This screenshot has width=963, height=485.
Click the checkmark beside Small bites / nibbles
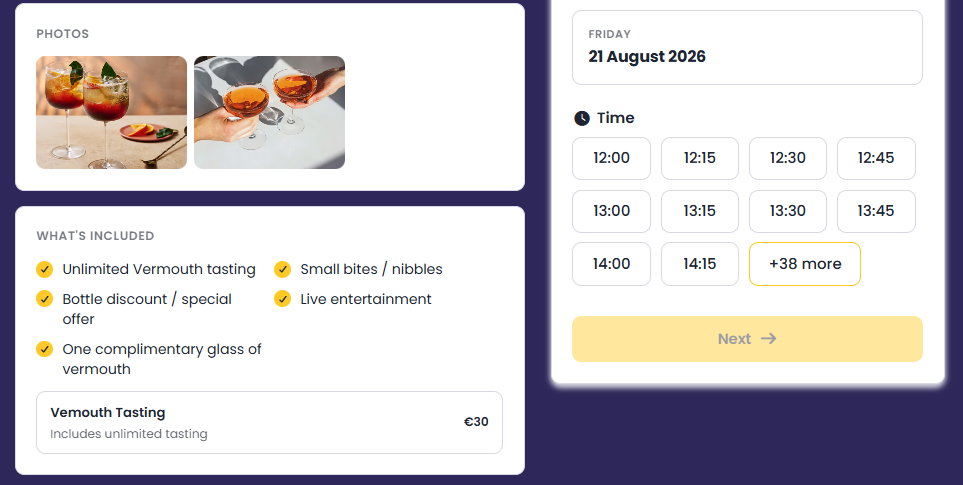(282, 270)
